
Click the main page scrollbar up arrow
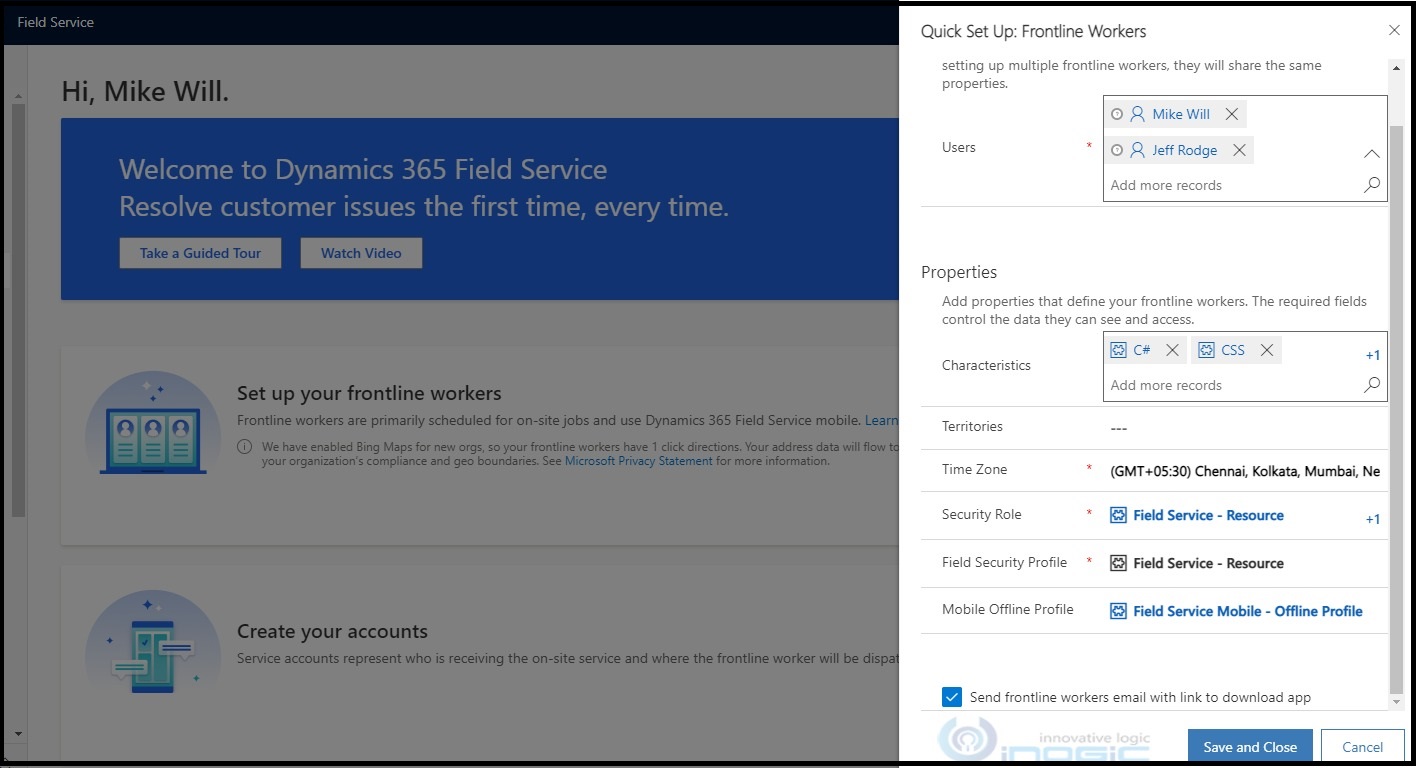[x=17, y=96]
